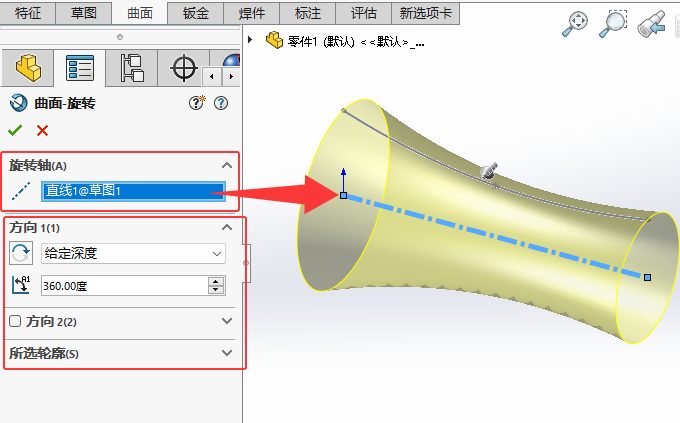This screenshot has width=680, height=423.
Task: Click the left axis endpoint handle
Action: tap(343, 196)
